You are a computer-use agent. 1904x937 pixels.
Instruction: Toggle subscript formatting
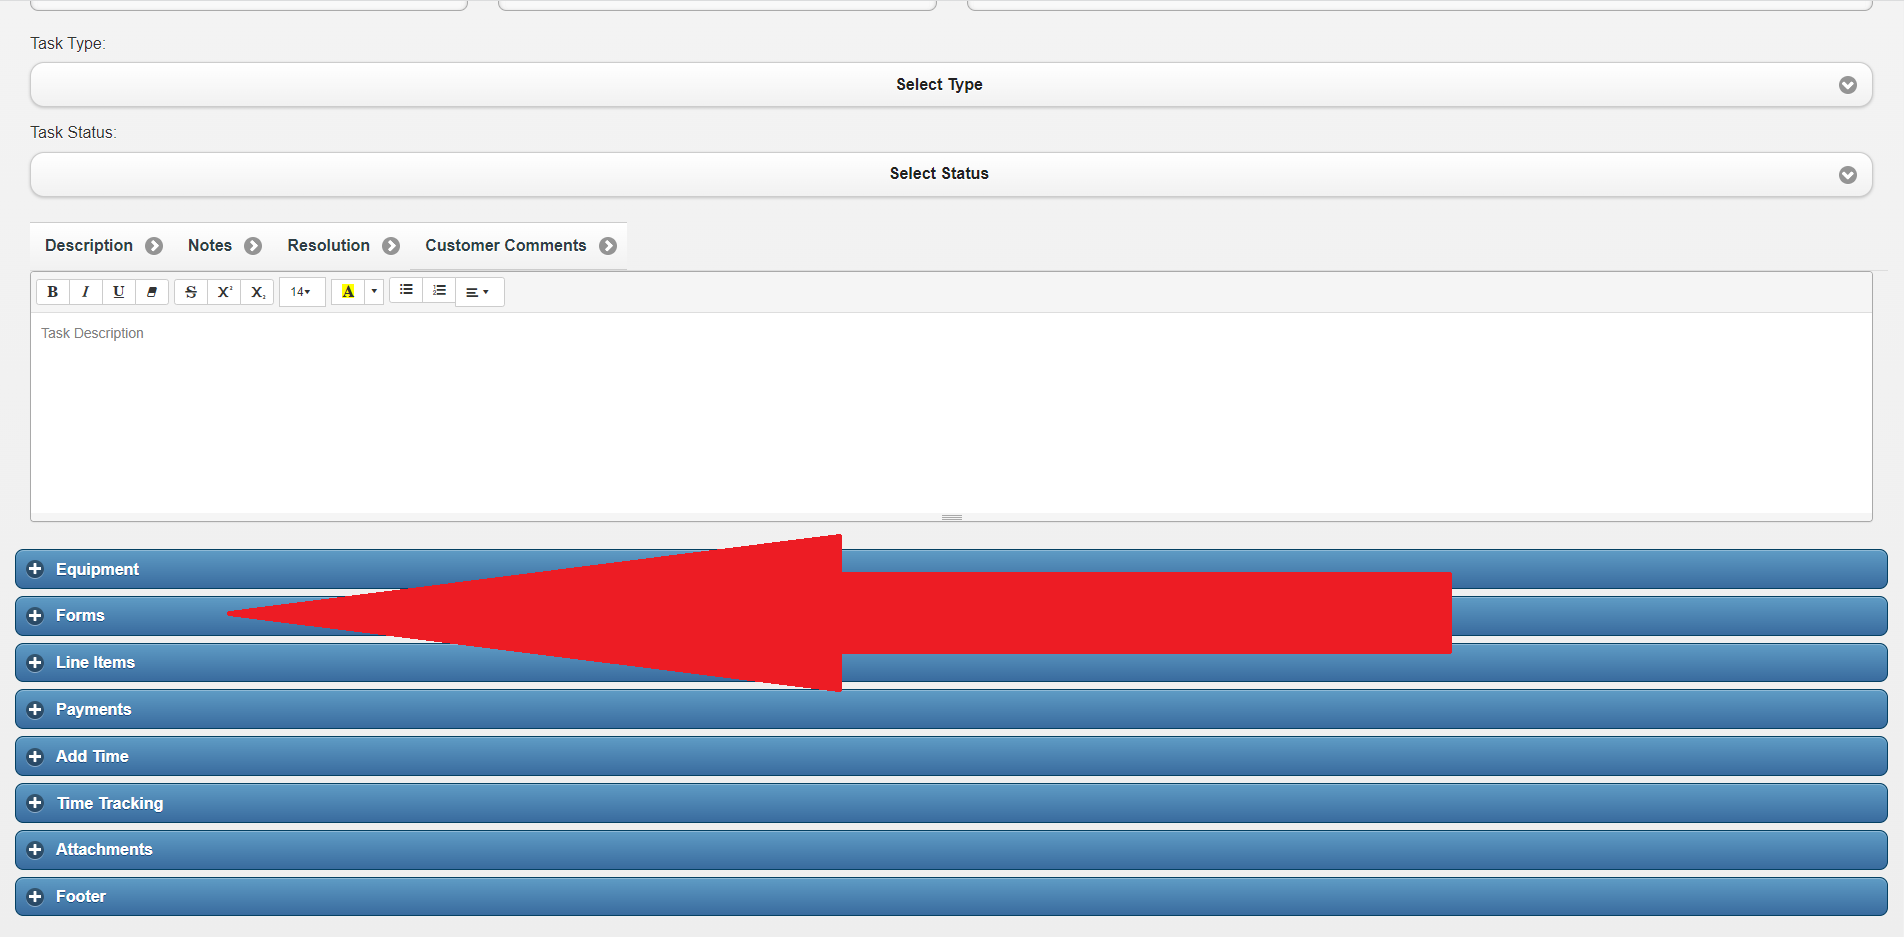pyautogui.click(x=258, y=292)
